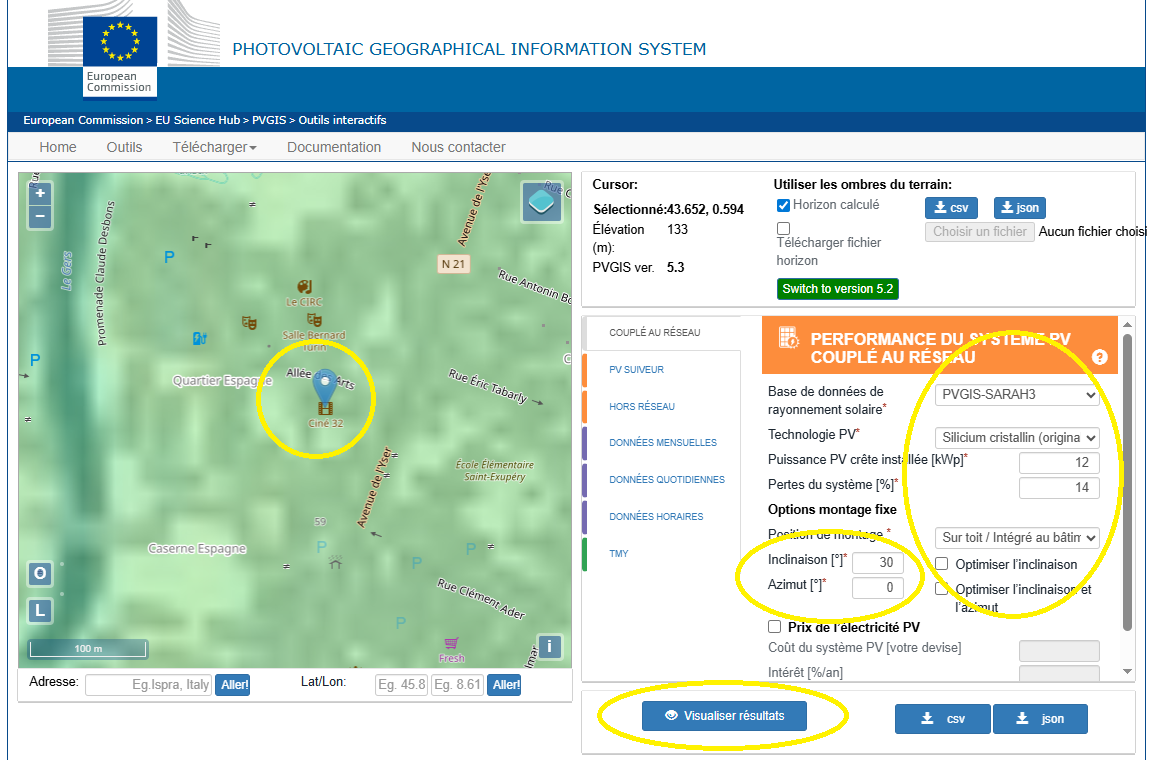Viewport: 1153px width, 760px height.
Task: Click the 'O' map overlay button
Action: pyautogui.click(x=40, y=574)
